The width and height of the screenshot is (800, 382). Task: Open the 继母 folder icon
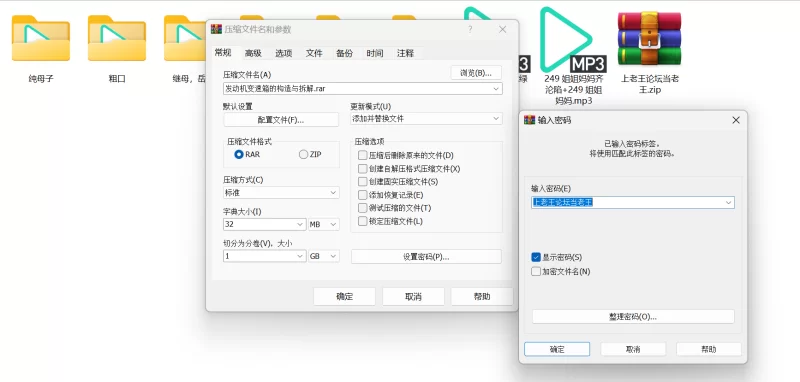pos(185,38)
